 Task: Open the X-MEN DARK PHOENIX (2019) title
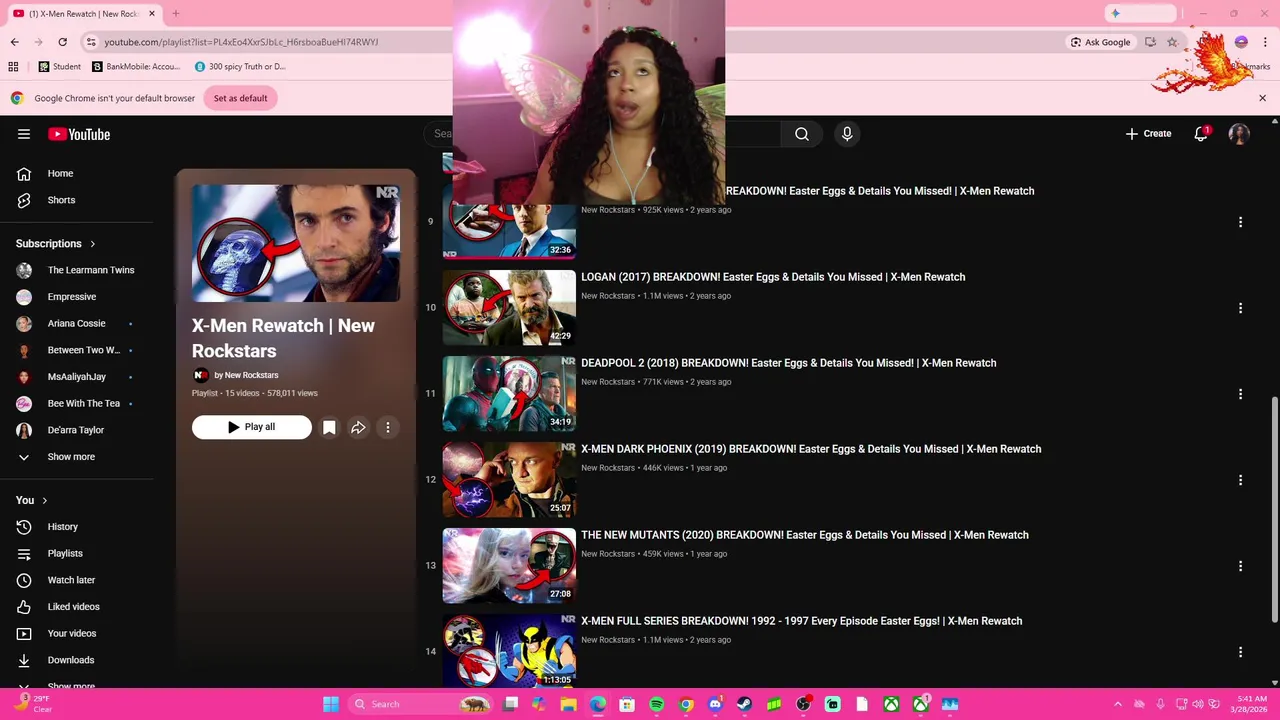(811, 449)
